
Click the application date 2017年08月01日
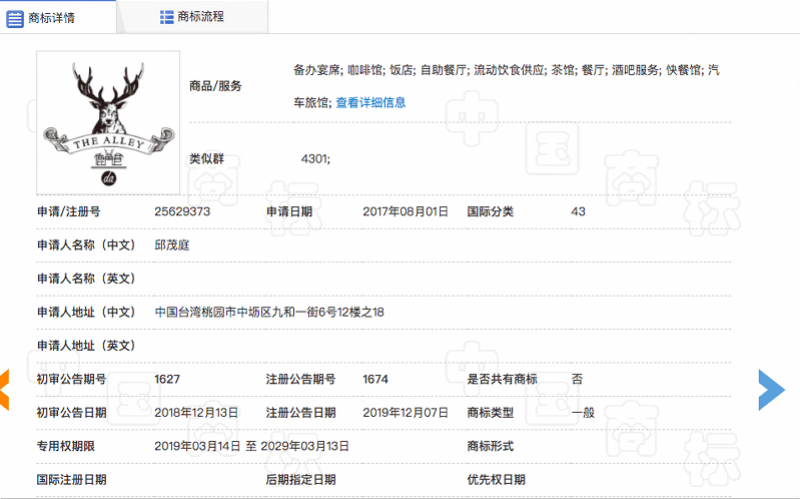point(405,211)
